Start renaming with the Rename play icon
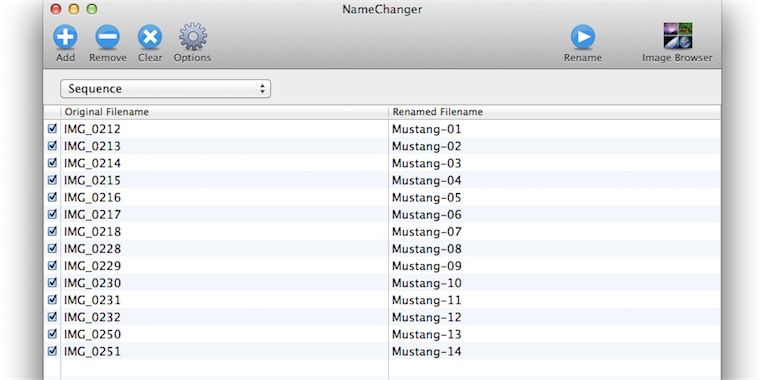The height and width of the screenshot is (380, 760). 583,37
